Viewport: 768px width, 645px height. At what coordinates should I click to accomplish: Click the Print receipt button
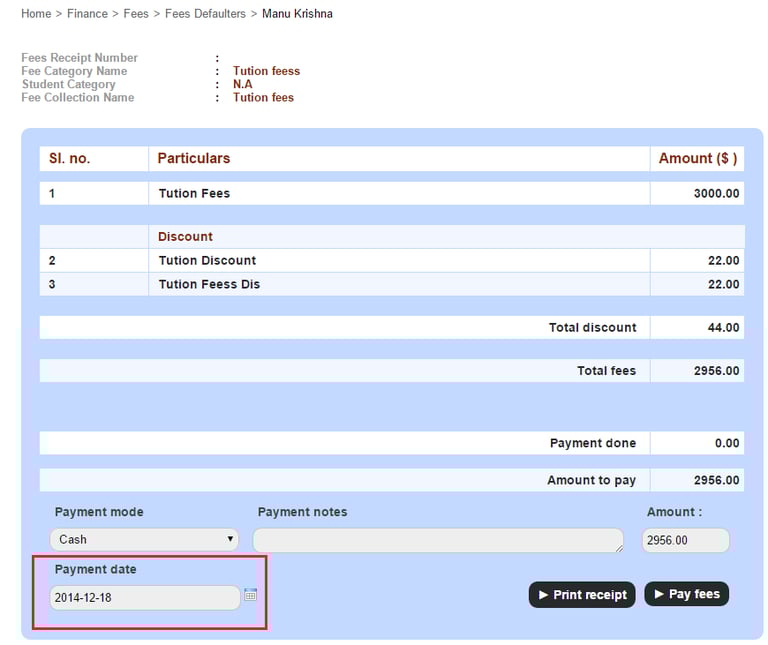pos(582,595)
